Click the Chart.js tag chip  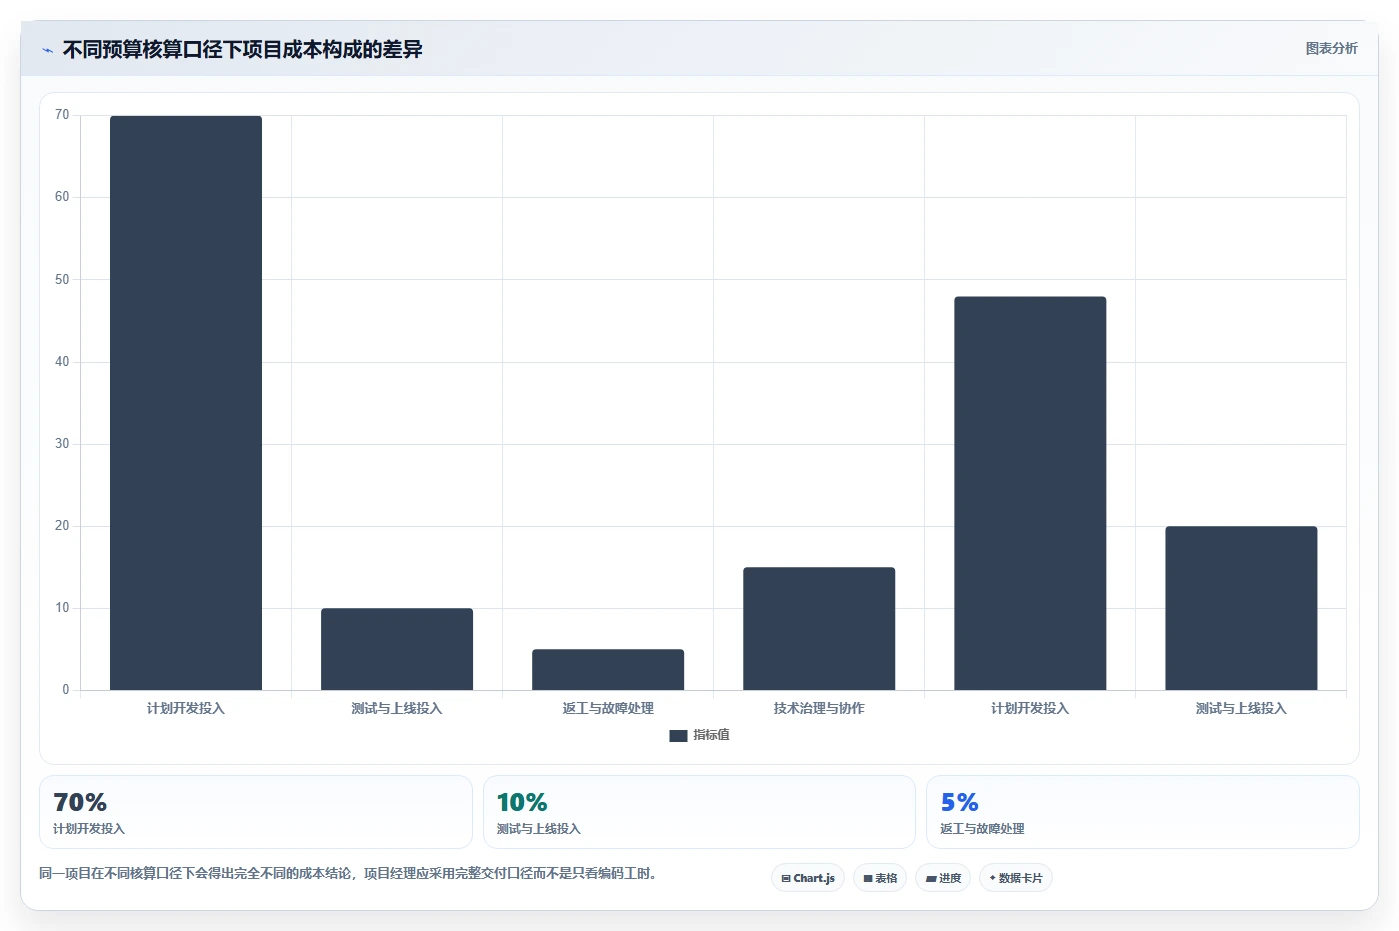[808, 878]
